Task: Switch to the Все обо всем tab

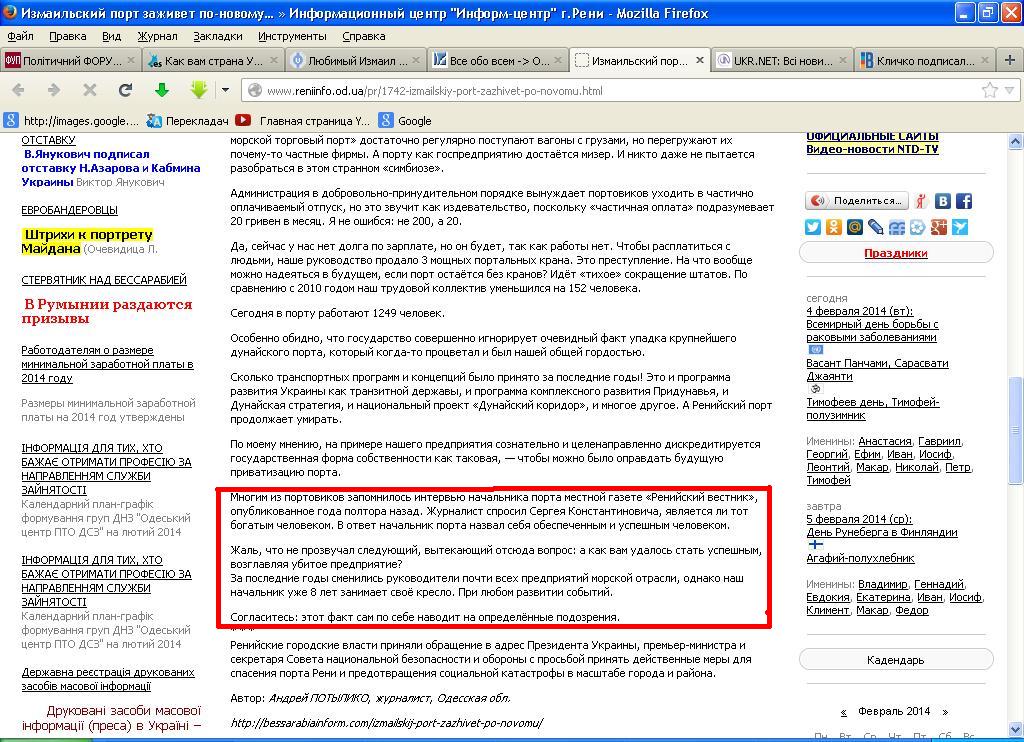Action: (x=498, y=61)
